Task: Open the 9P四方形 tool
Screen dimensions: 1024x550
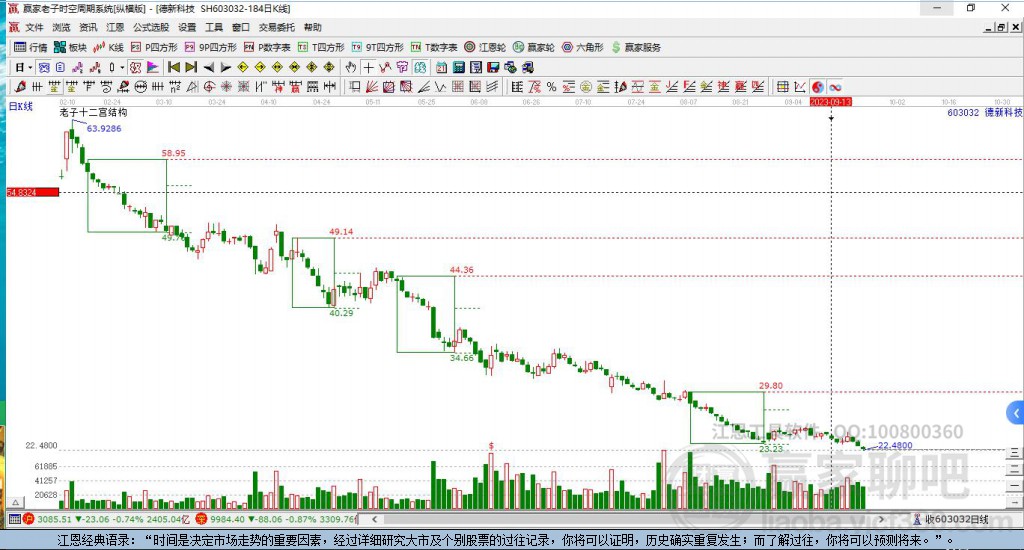Action: 210,47
